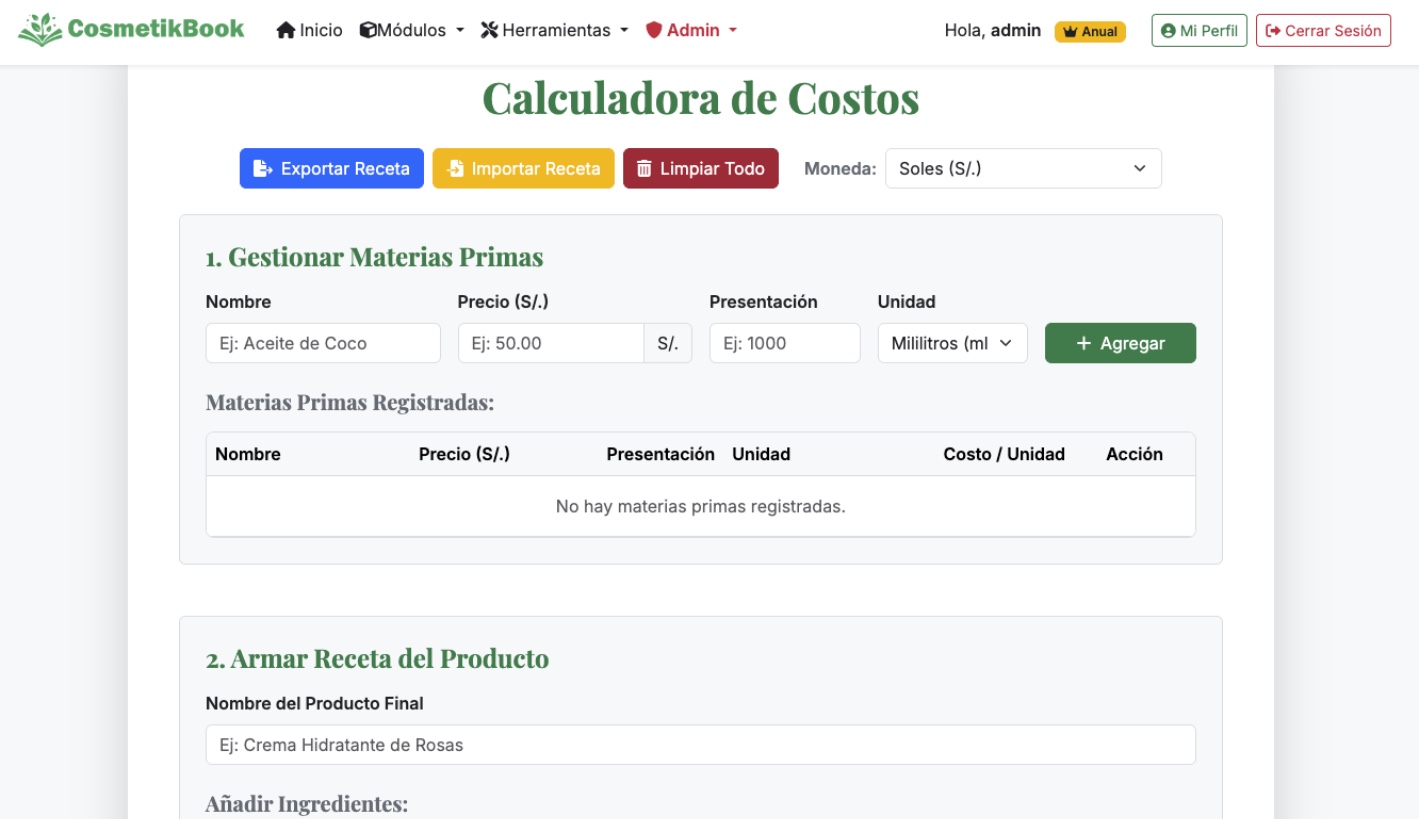Click the crown icon on the Anual badge
This screenshot has height=819, width=1419.
pos(1069,31)
